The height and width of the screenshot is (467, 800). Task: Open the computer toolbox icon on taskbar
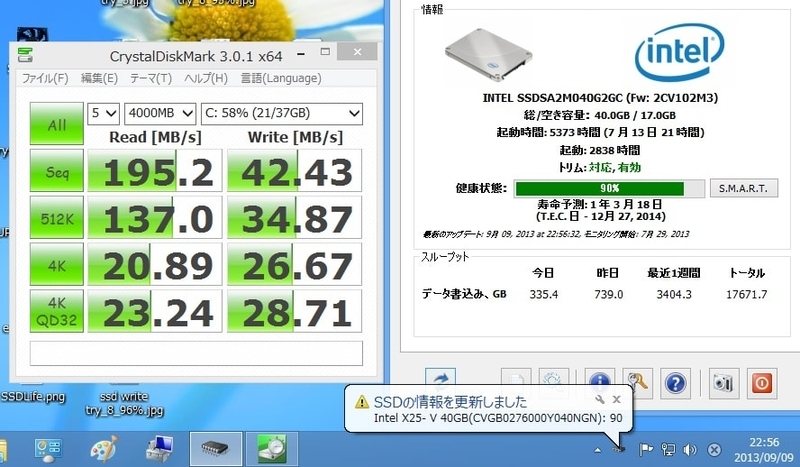tap(160, 449)
